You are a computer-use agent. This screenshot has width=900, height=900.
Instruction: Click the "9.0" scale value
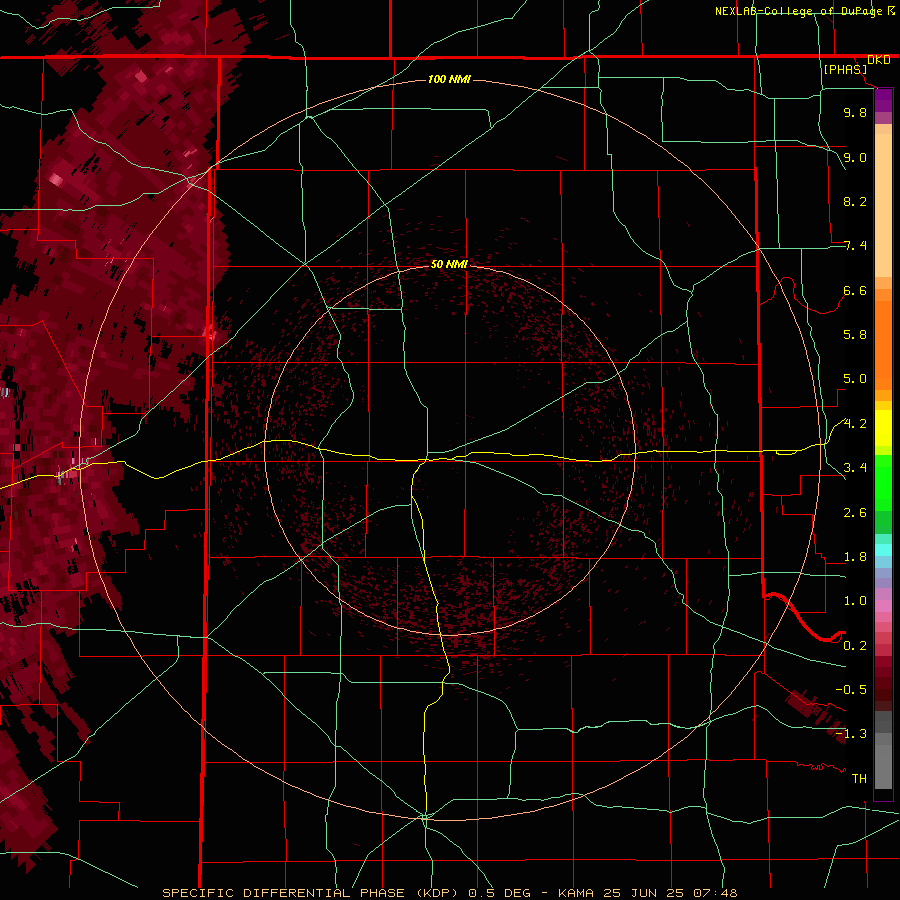pyautogui.click(x=855, y=157)
